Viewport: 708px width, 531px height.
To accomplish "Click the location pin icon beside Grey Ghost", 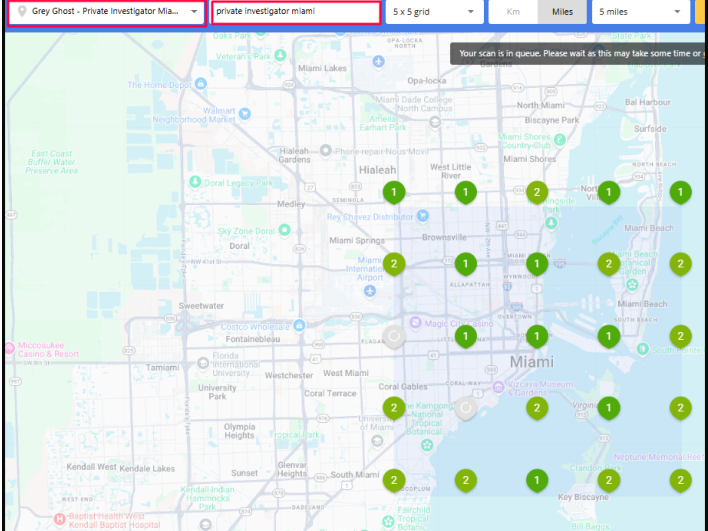I will 22,11.
